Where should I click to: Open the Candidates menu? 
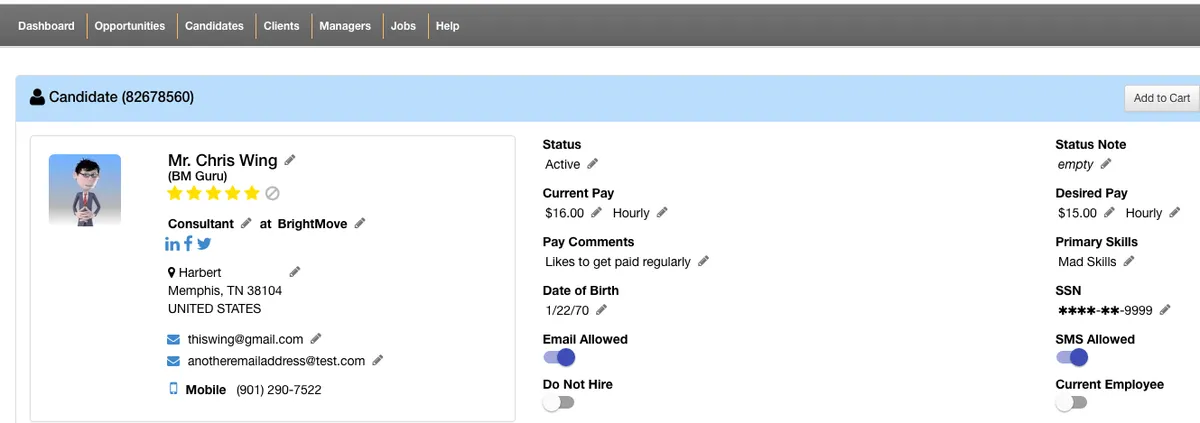coord(214,26)
